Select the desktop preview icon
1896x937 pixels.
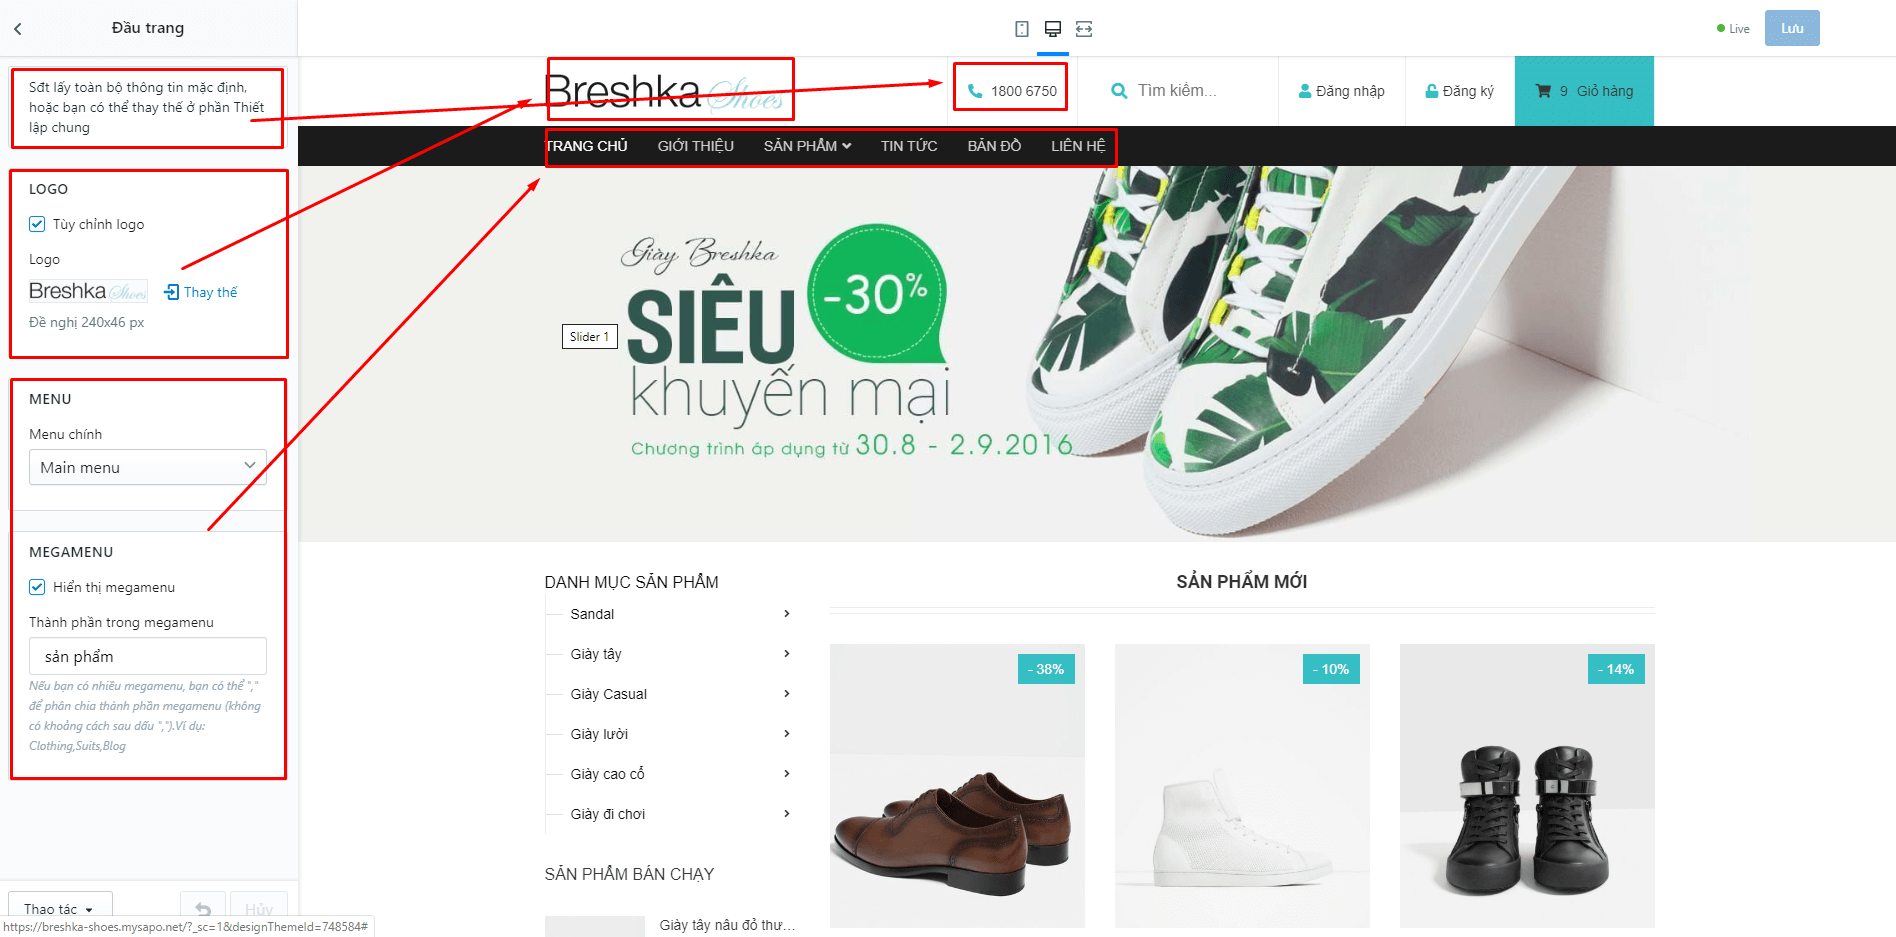pos(1053,29)
